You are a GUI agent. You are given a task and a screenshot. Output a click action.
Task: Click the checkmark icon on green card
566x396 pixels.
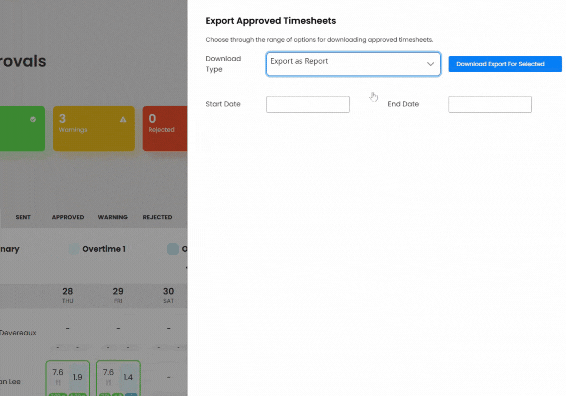[33, 119]
